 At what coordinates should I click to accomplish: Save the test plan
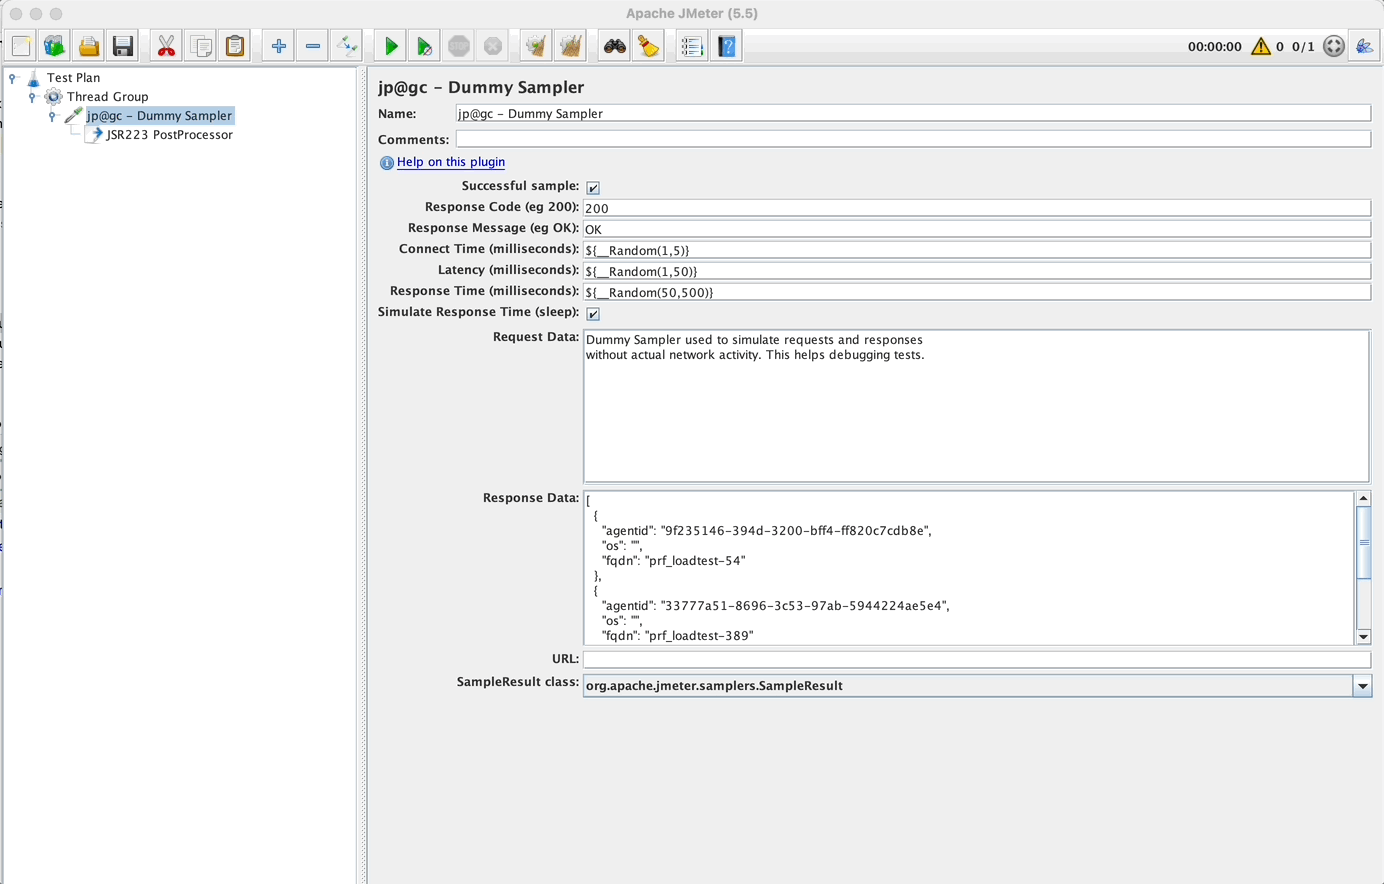pos(123,46)
